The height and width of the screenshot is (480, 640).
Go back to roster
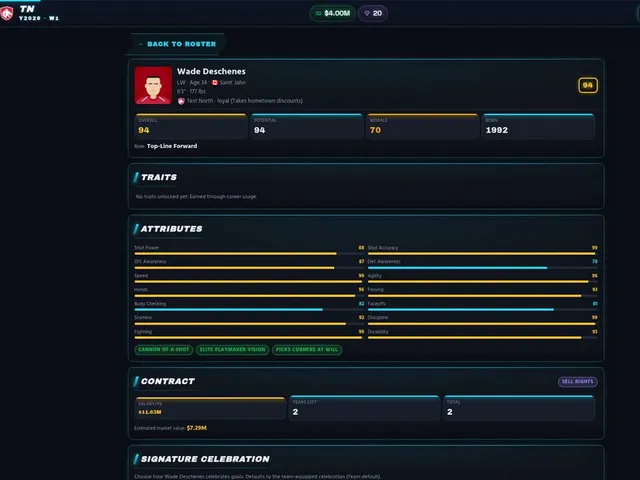177,44
